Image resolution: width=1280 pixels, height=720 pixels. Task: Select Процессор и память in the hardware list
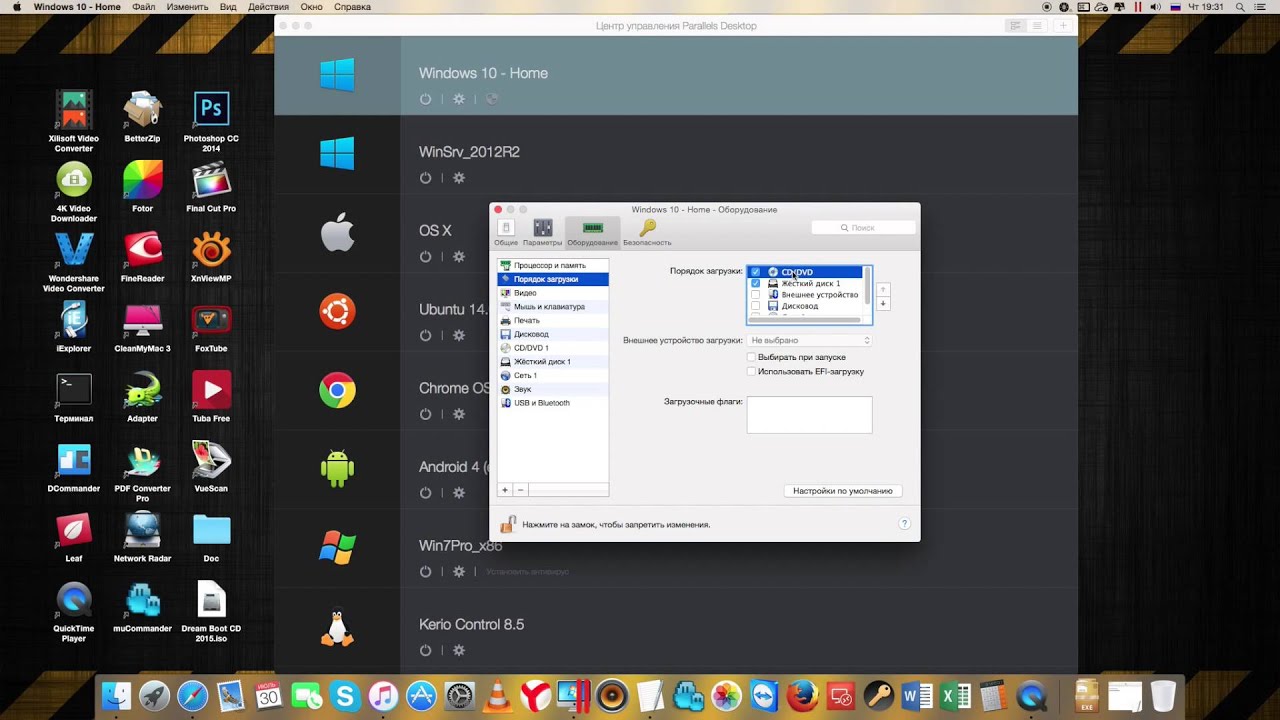click(x=553, y=265)
